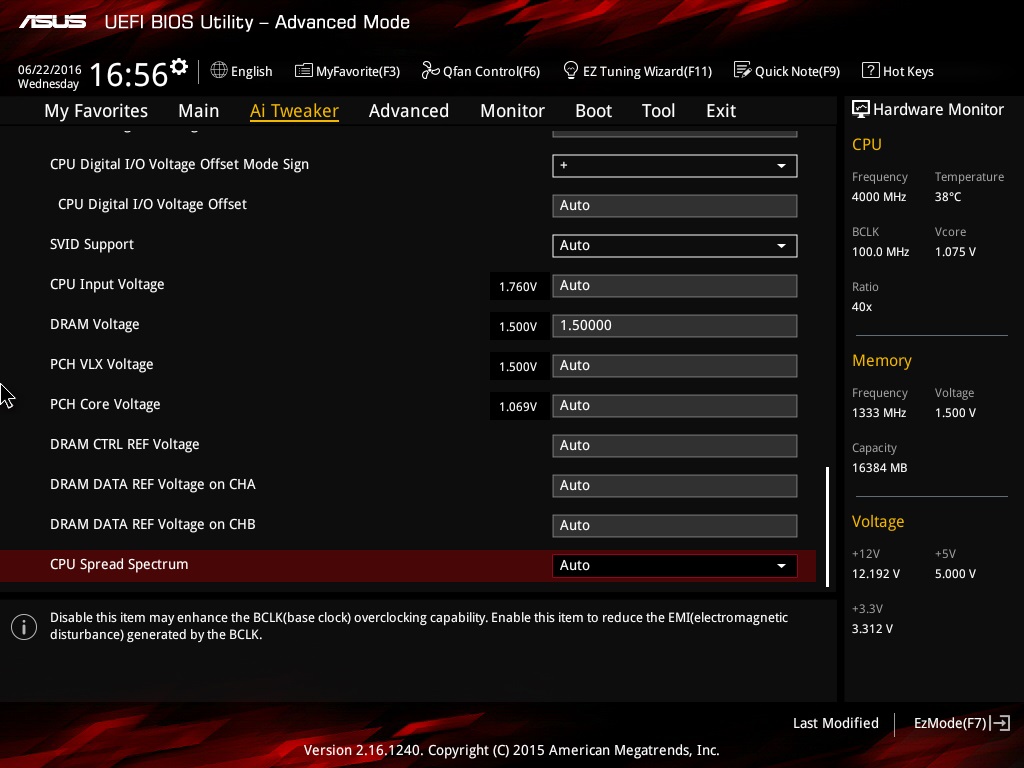The width and height of the screenshot is (1024, 768).
Task: Click the 38°C temperature value
Action: click(948, 197)
